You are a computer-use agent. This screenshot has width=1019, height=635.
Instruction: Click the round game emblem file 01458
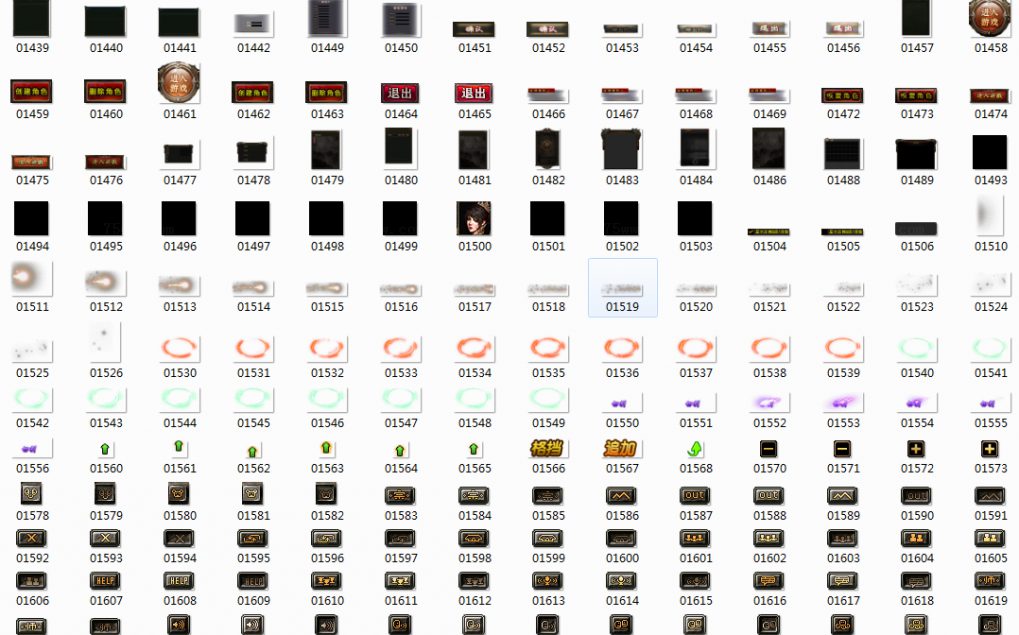pyautogui.click(x=990, y=18)
